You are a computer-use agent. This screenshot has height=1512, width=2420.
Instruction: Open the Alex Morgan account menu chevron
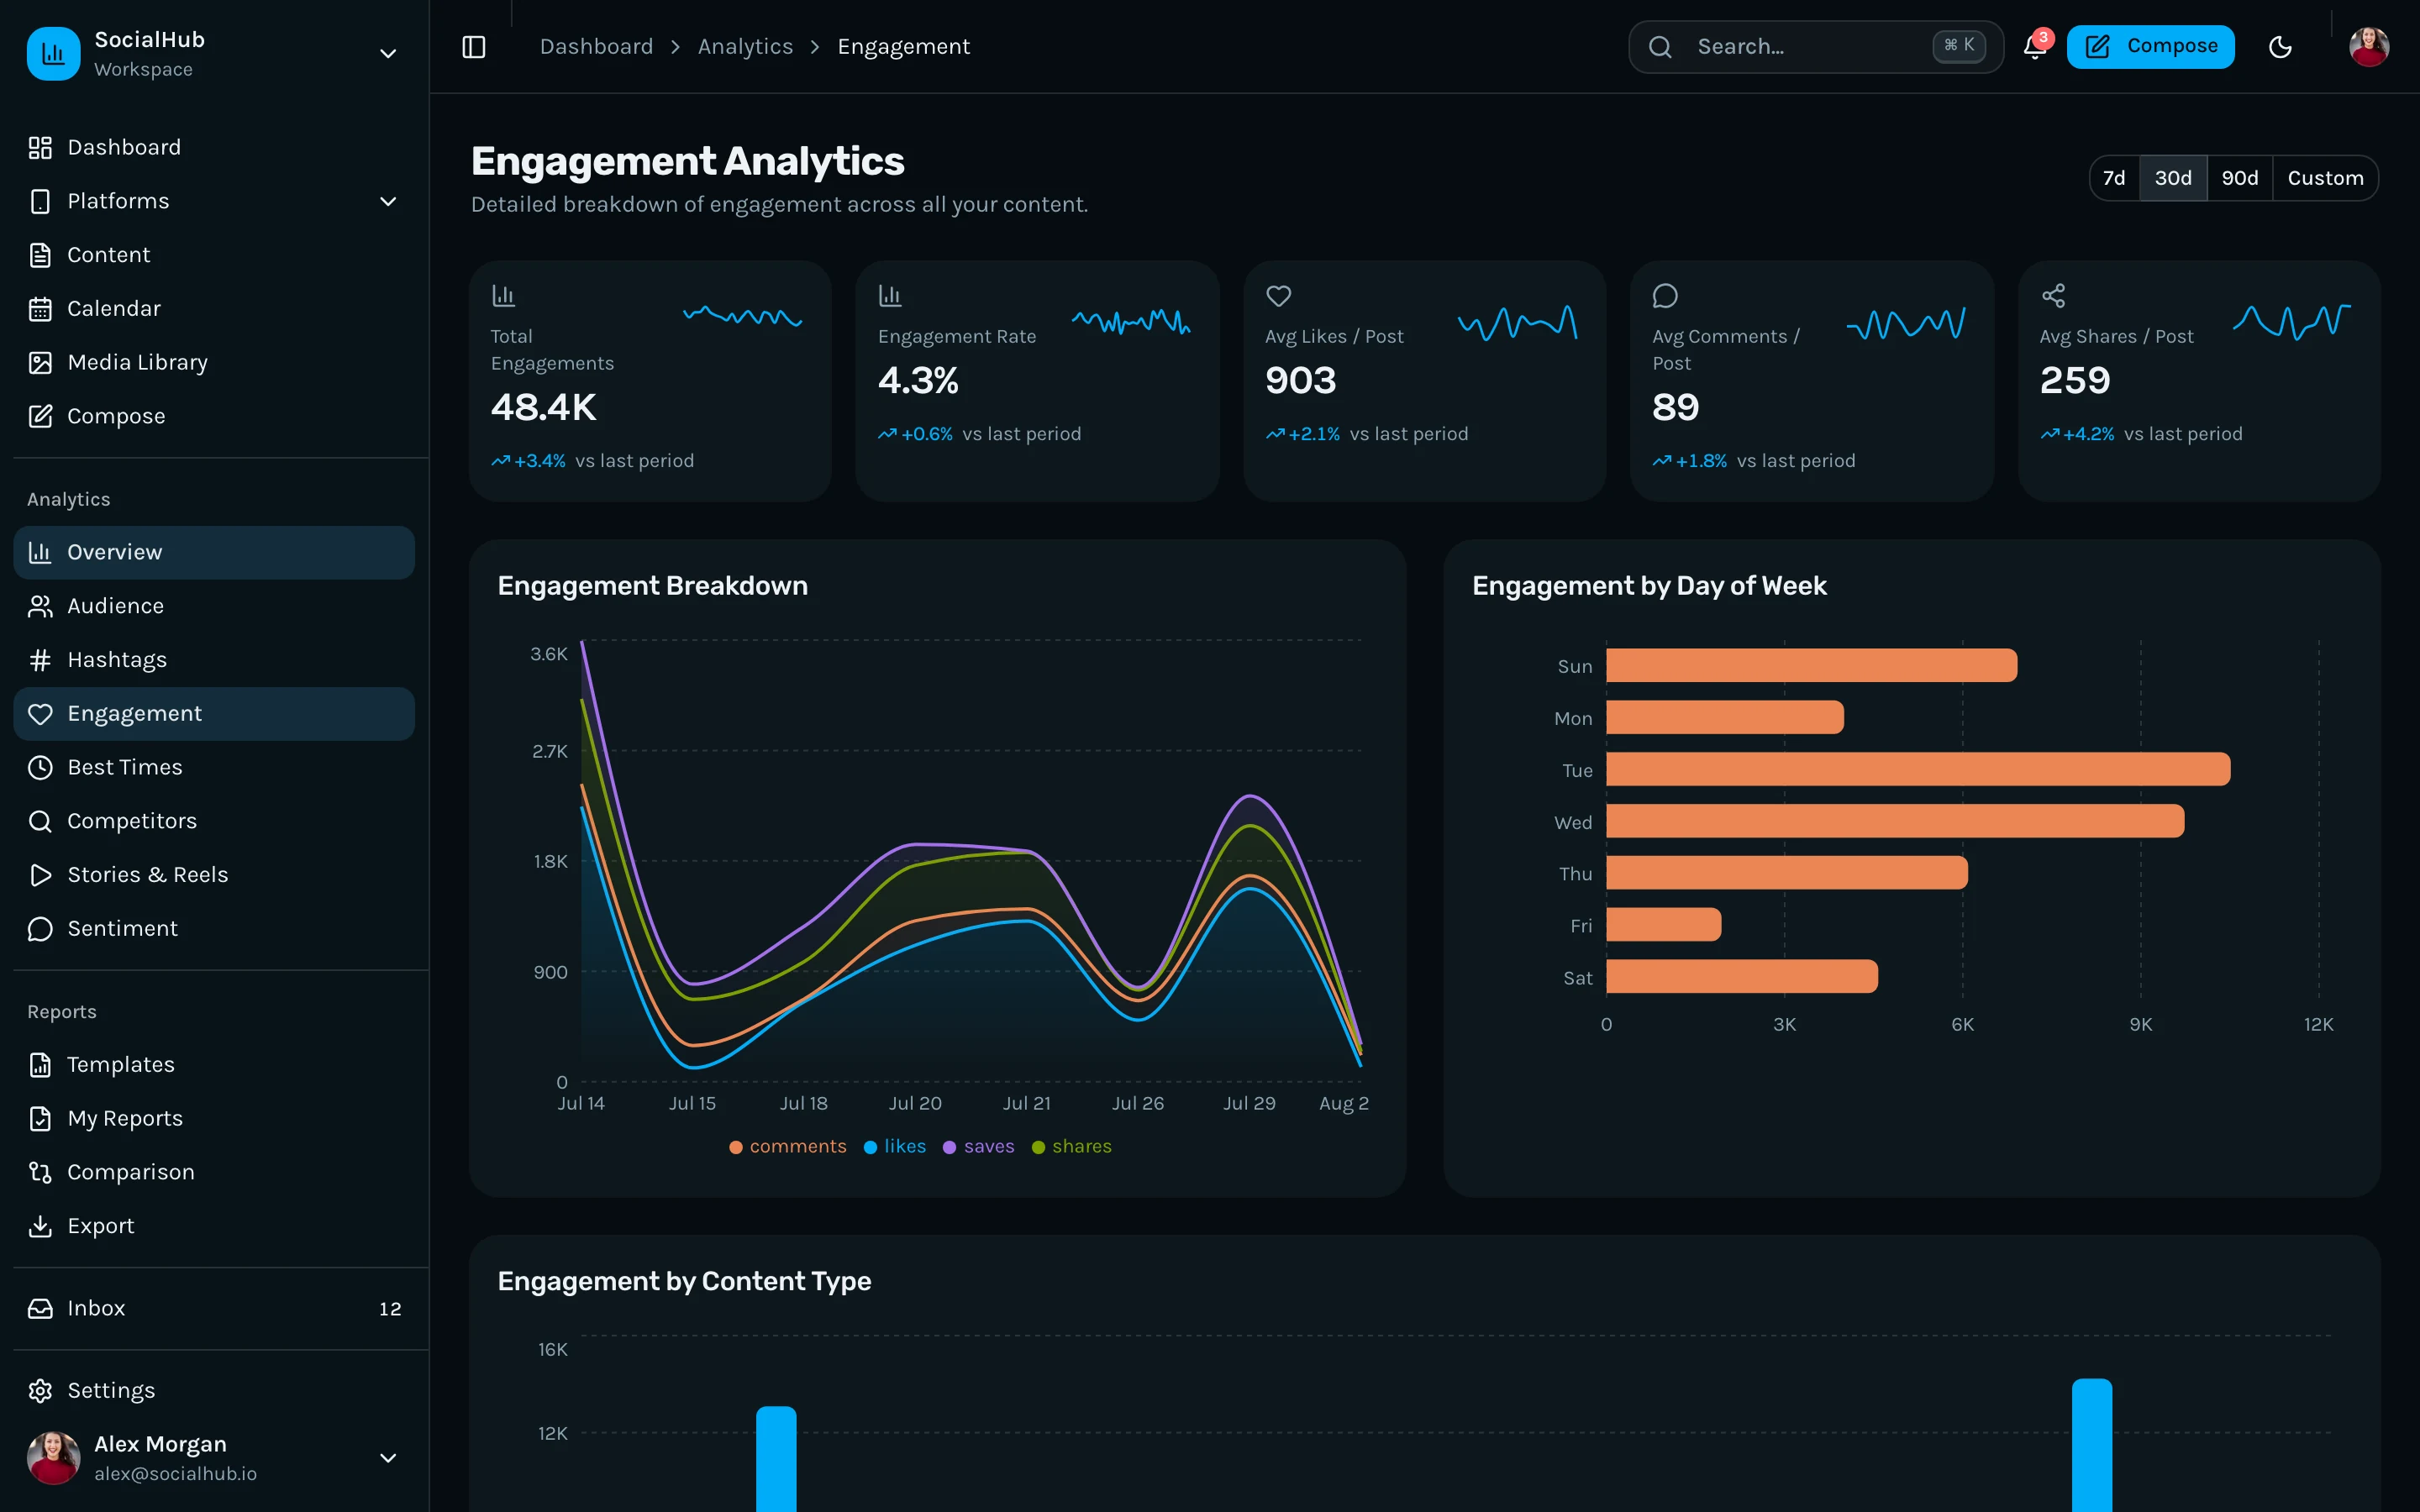(388, 1458)
